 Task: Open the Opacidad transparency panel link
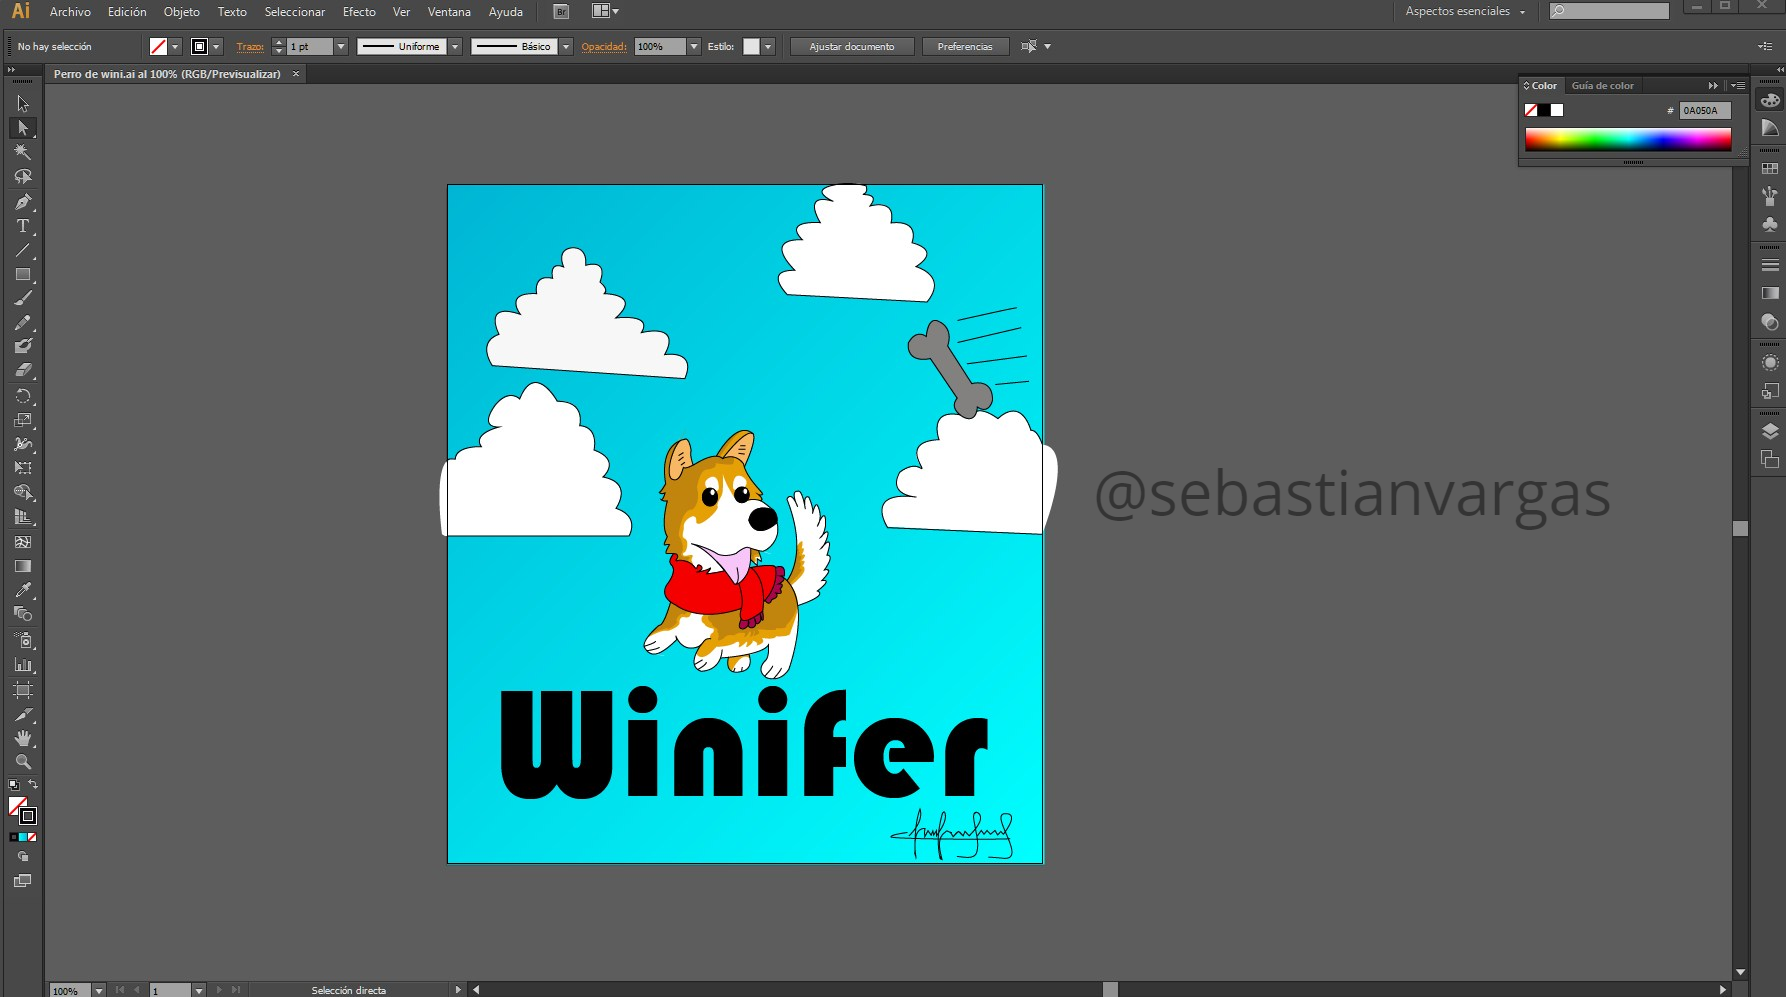(x=604, y=47)
